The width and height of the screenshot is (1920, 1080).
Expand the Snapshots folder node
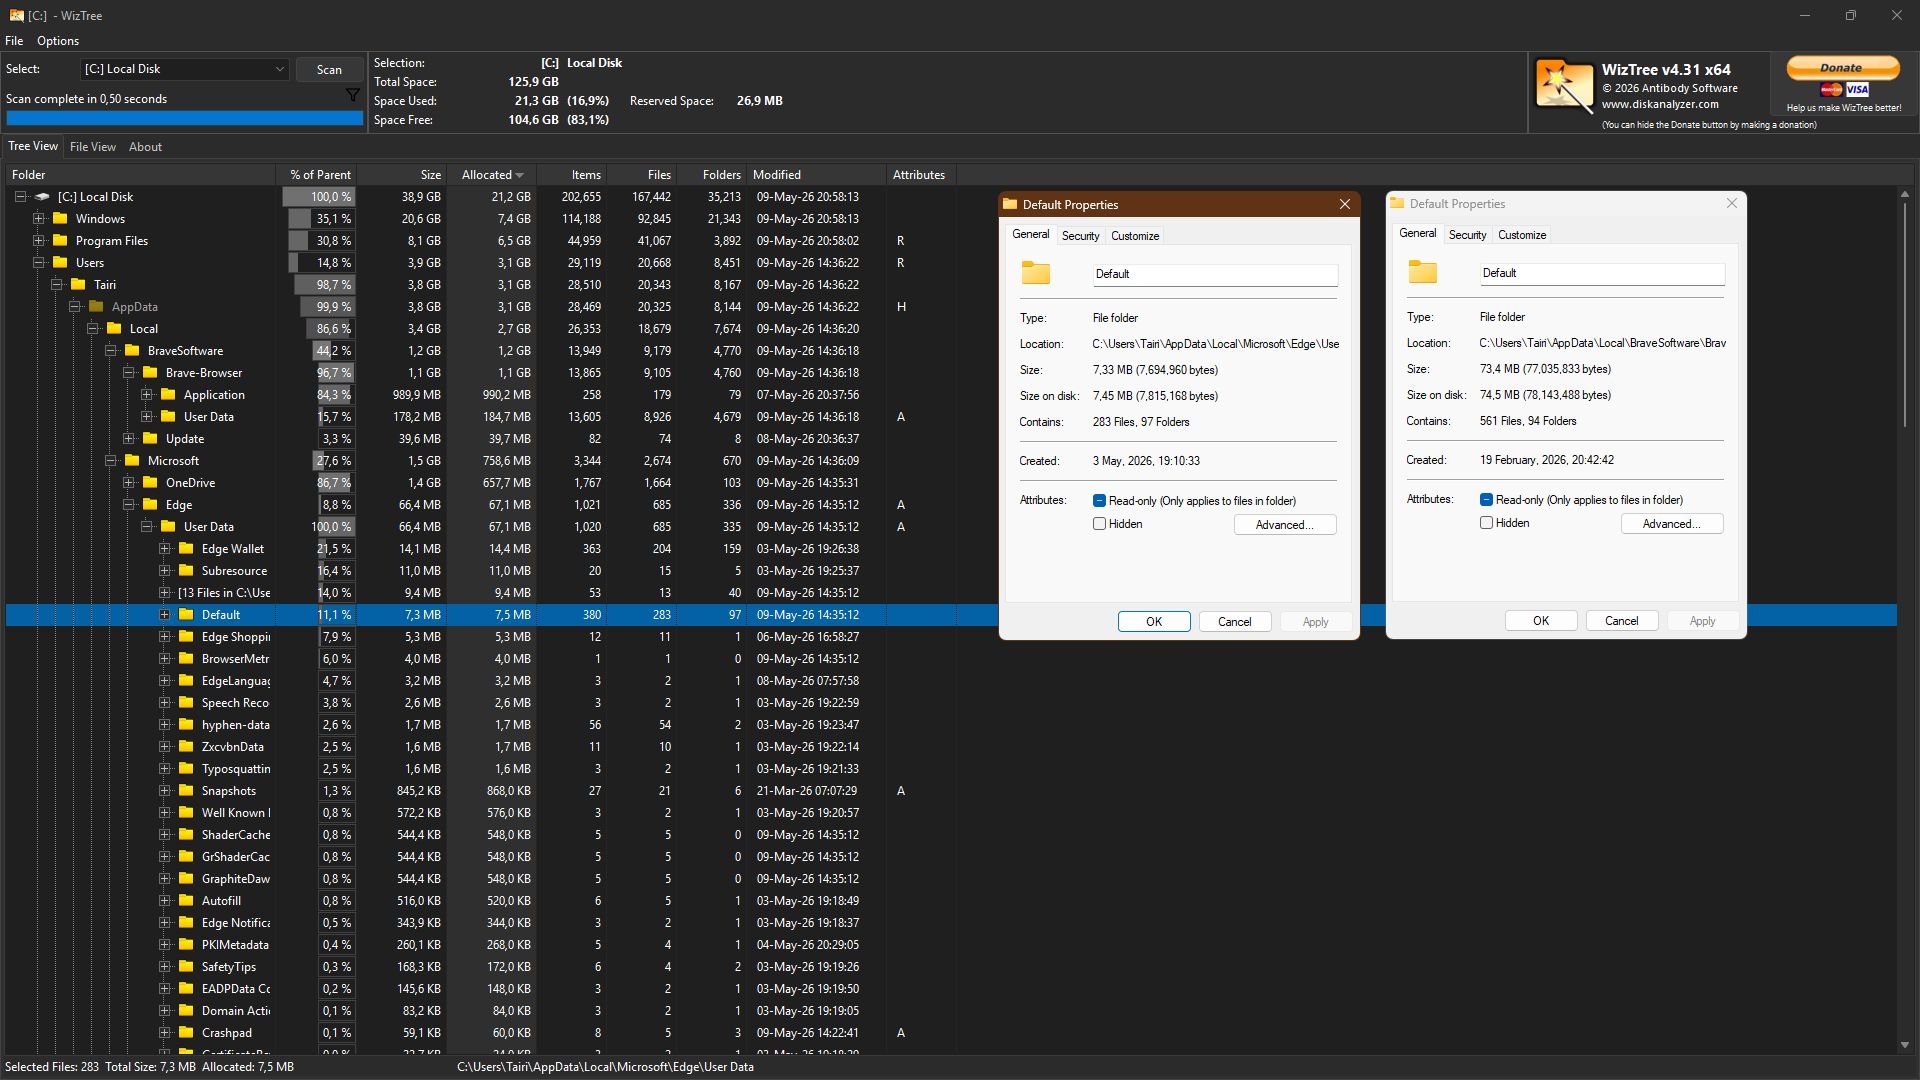[x=165, y=790]
